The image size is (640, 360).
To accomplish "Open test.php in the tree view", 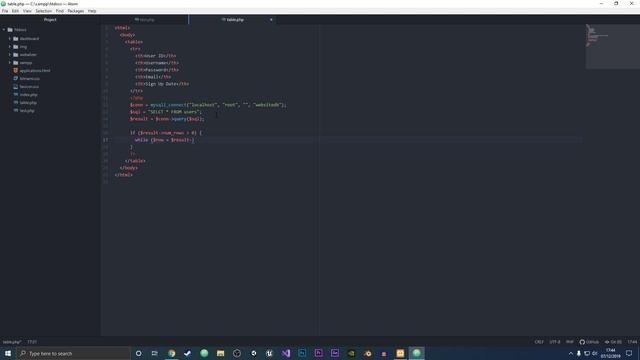I will pyautogui.click(x=27, y=111).
